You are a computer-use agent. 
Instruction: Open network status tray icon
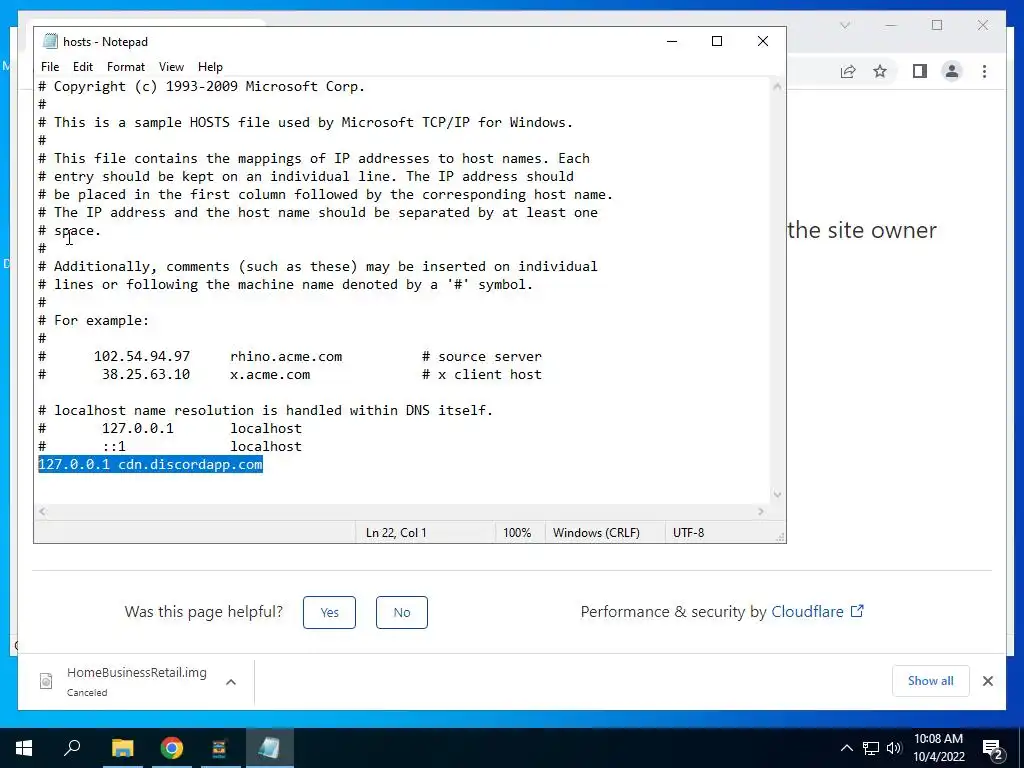pos(871,748)
